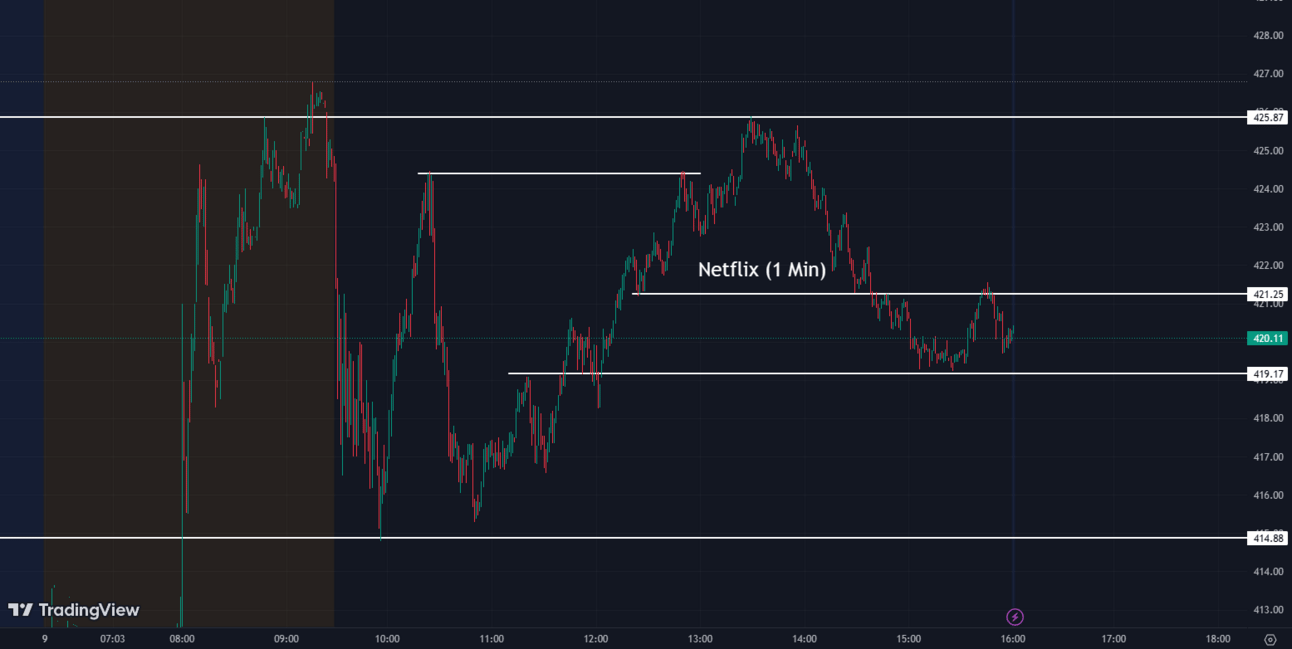The image size is (1292, 649).
Task: Click the 12:00 time axis label
Action: coord(596,639)
